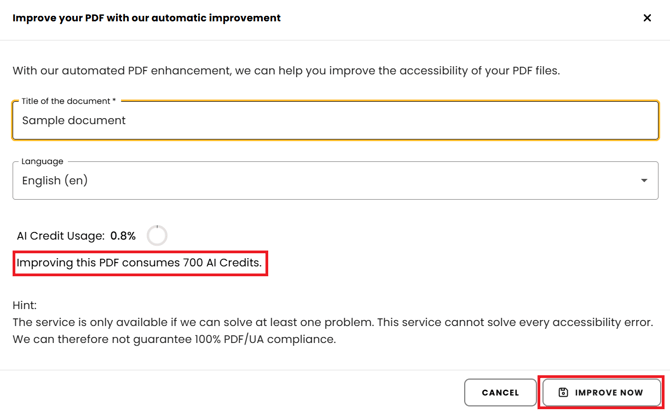Select the English (en) language value
Screen dimensions: 670x413
coord(55,181)
